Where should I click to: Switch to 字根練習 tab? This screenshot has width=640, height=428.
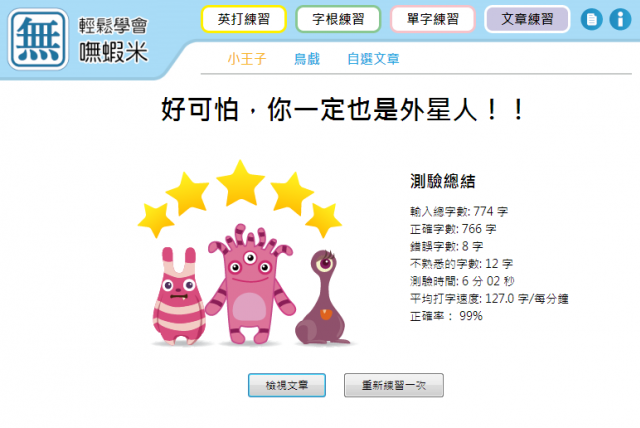tap(338, 19)
